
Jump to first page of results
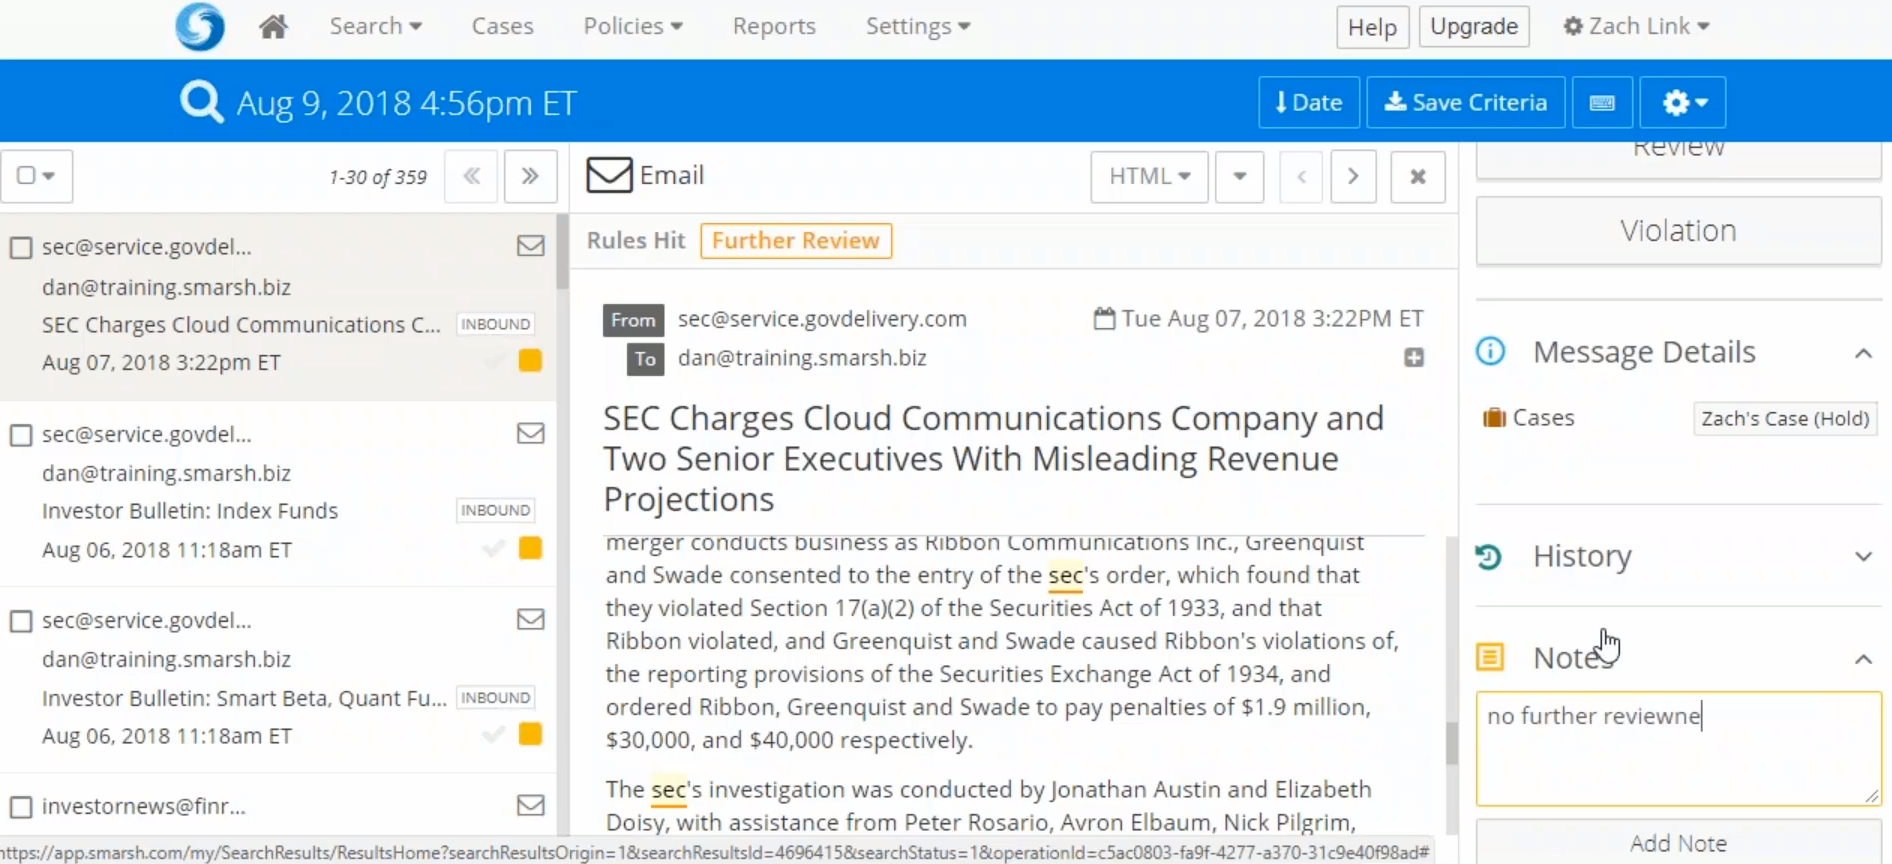point(471,176)
